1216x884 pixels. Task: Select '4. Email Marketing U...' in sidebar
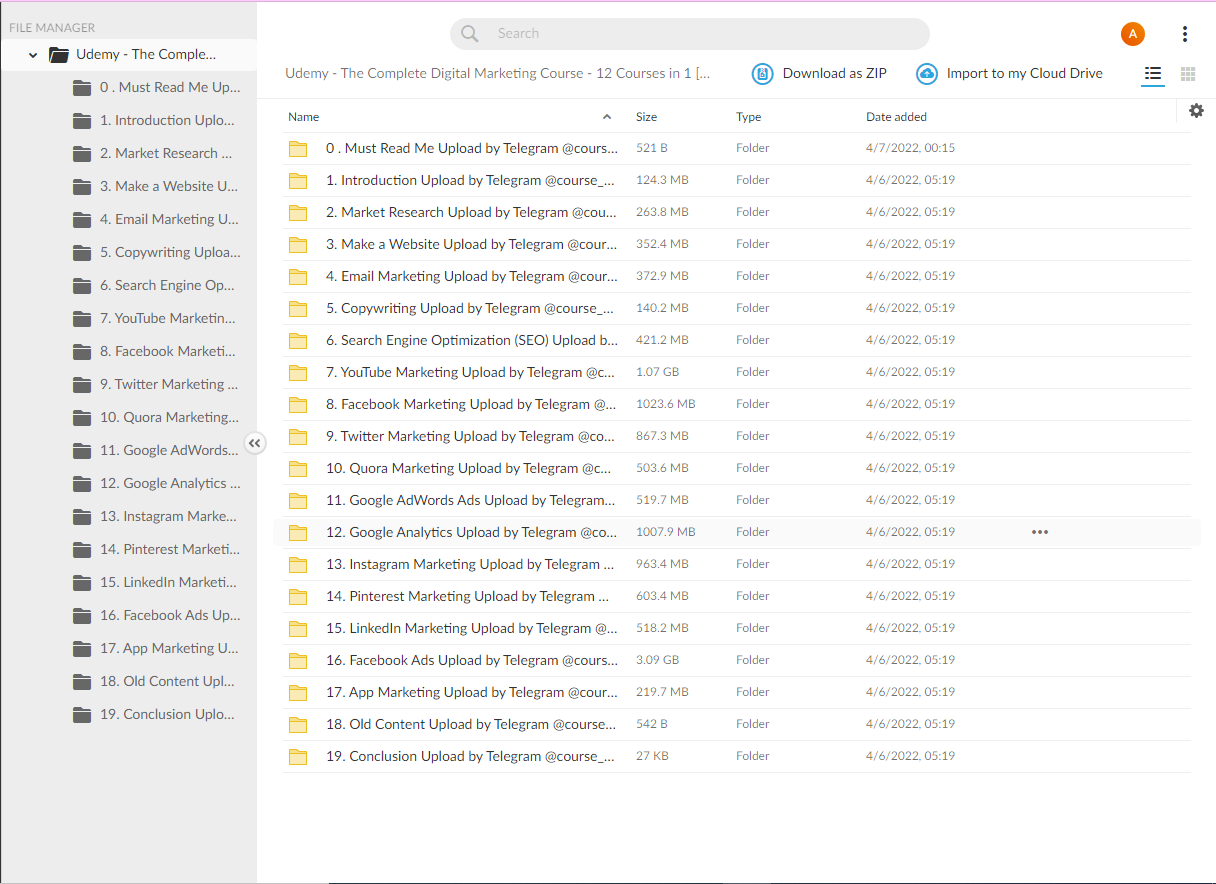pos(169,220)
